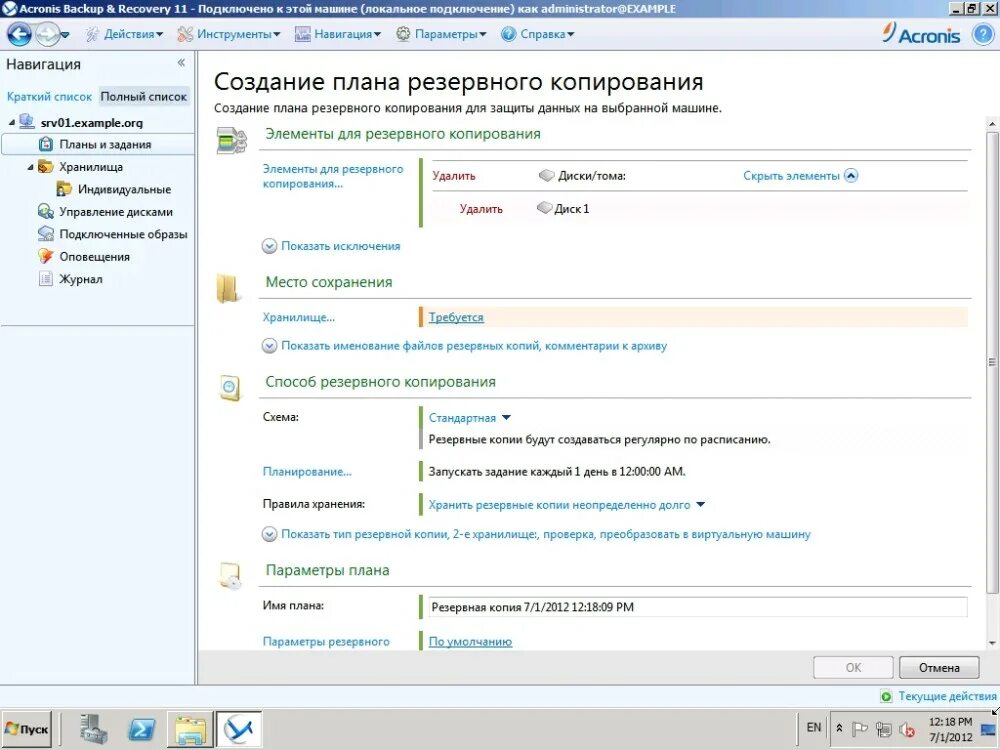Expand Показать исключения
This screenshot has height=750, width=1000.
click(331, 246)
